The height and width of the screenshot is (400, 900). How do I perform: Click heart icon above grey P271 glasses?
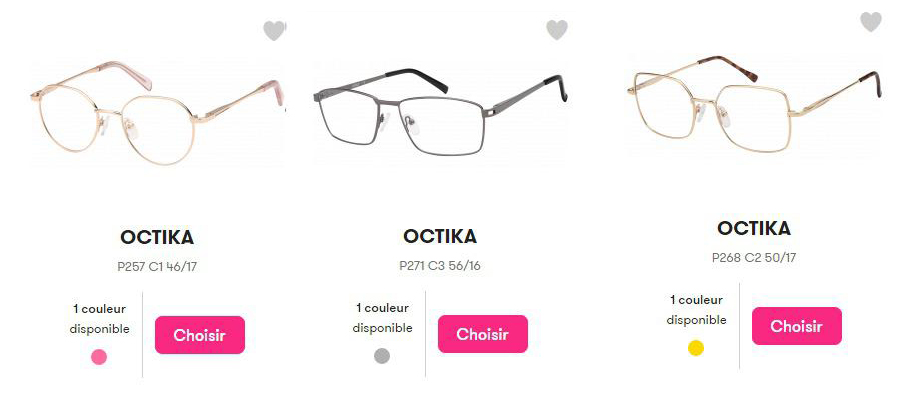[557, 29]
